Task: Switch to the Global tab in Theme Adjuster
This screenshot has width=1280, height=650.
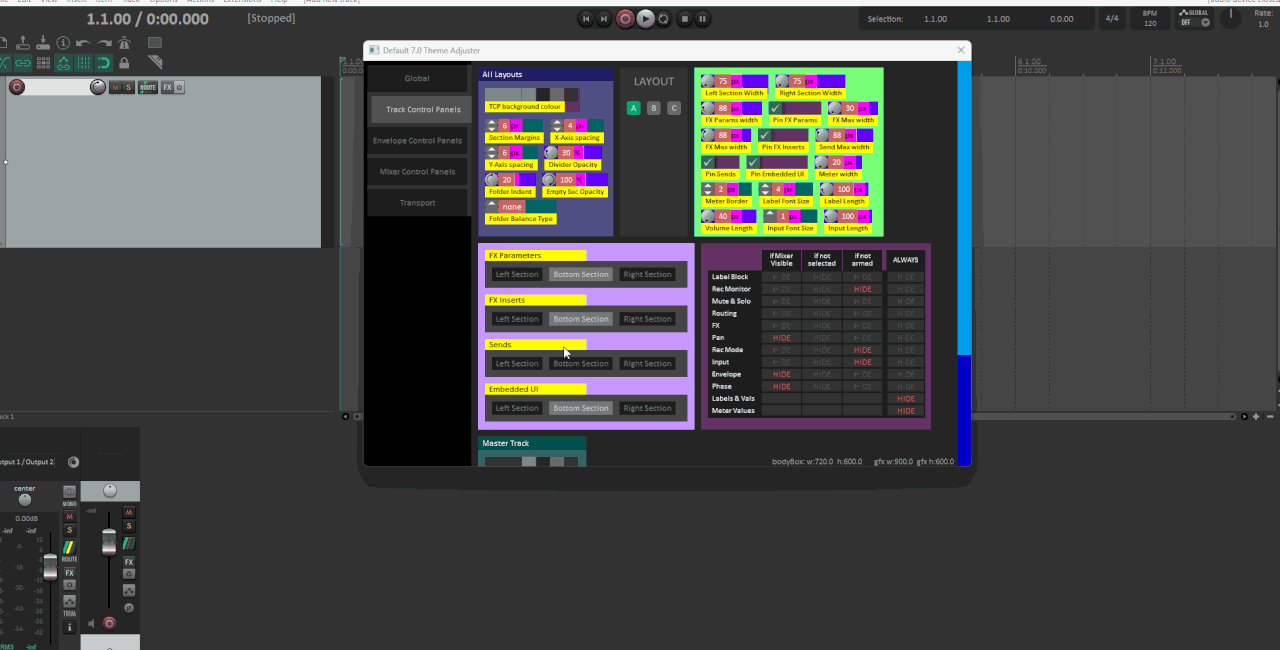Action: click(x=417, y=78)
